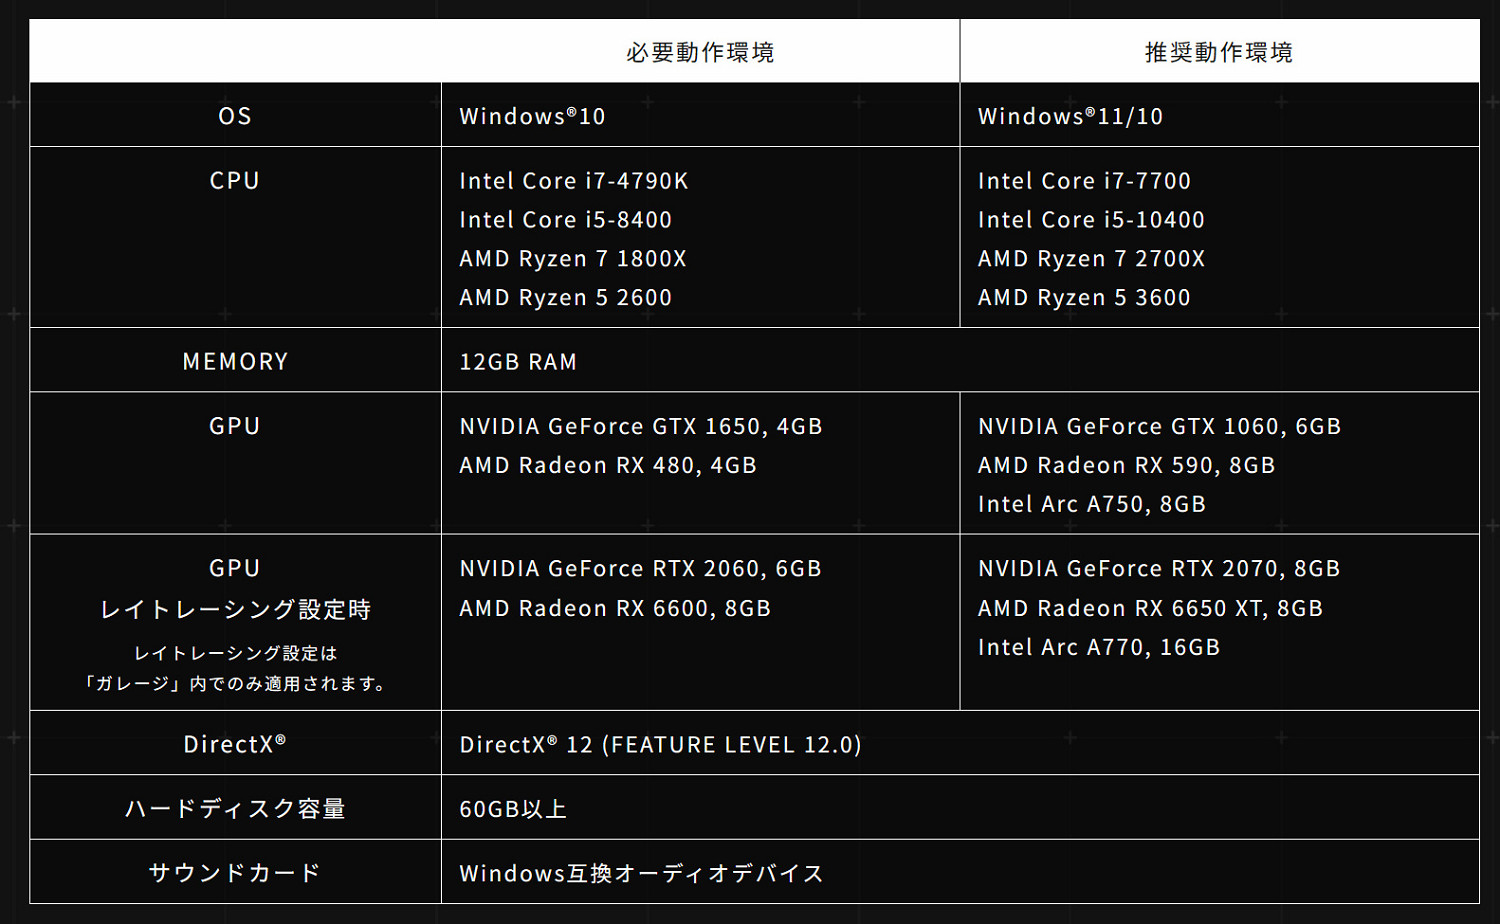Viewport: 1500px width, 924px height.
Task: Click the 60GB以上 storage value
Action: [513, 809]
